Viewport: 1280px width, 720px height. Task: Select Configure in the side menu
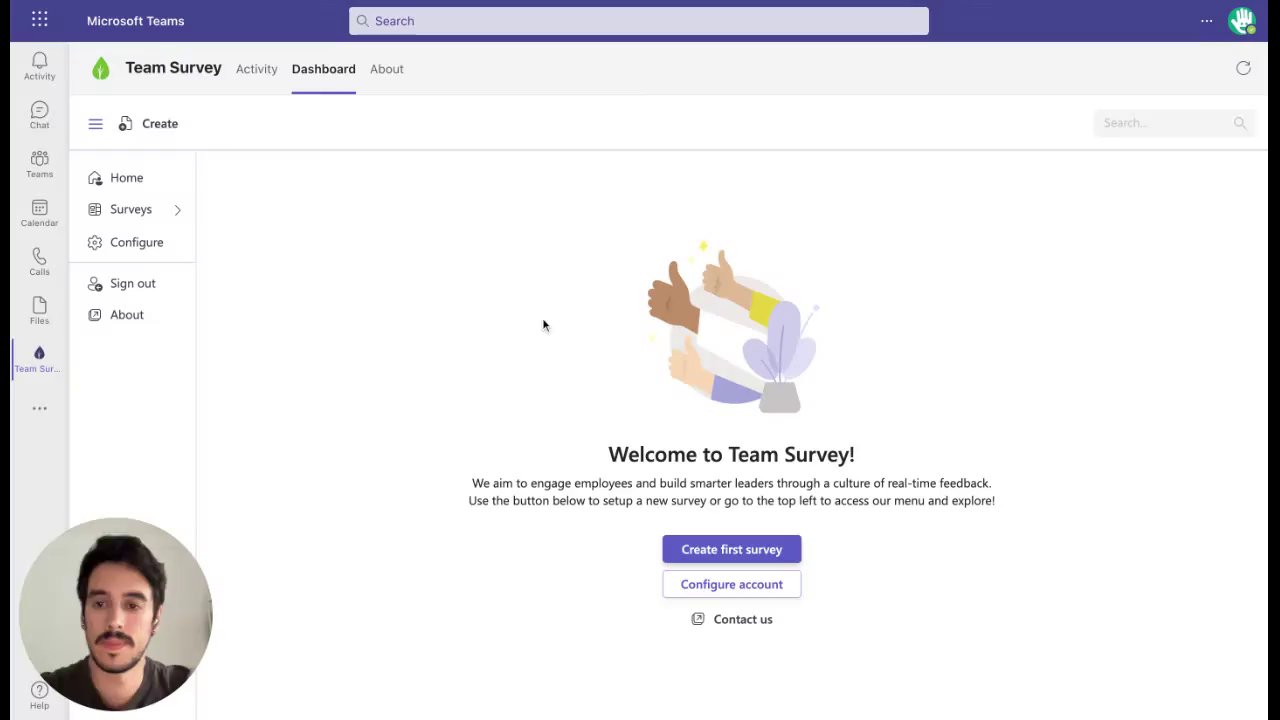[136, 242]
